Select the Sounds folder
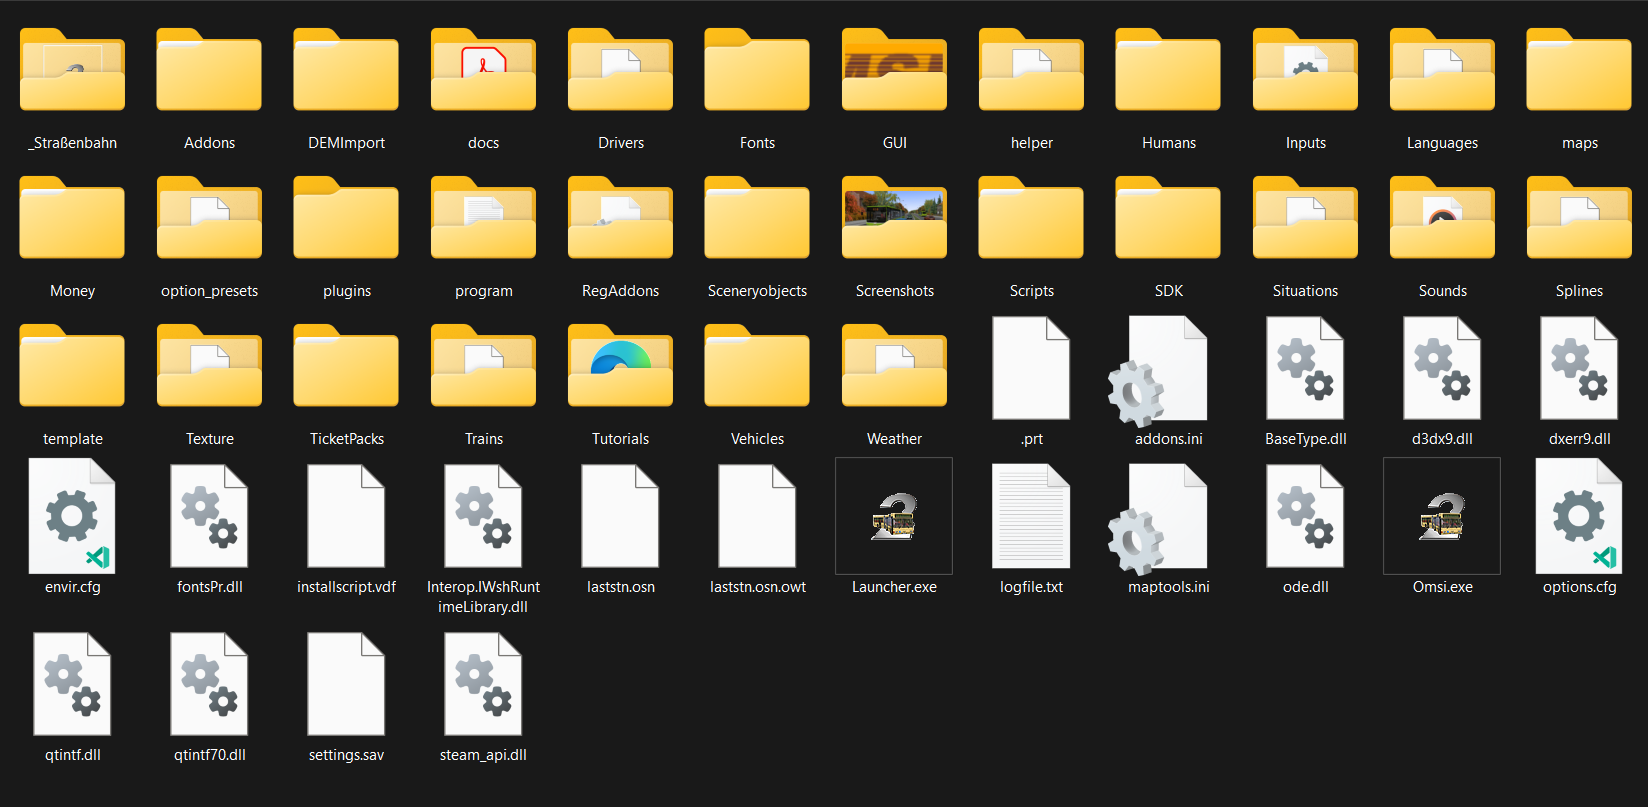Screen dimensions: 1648x807 pos(1442,219)
